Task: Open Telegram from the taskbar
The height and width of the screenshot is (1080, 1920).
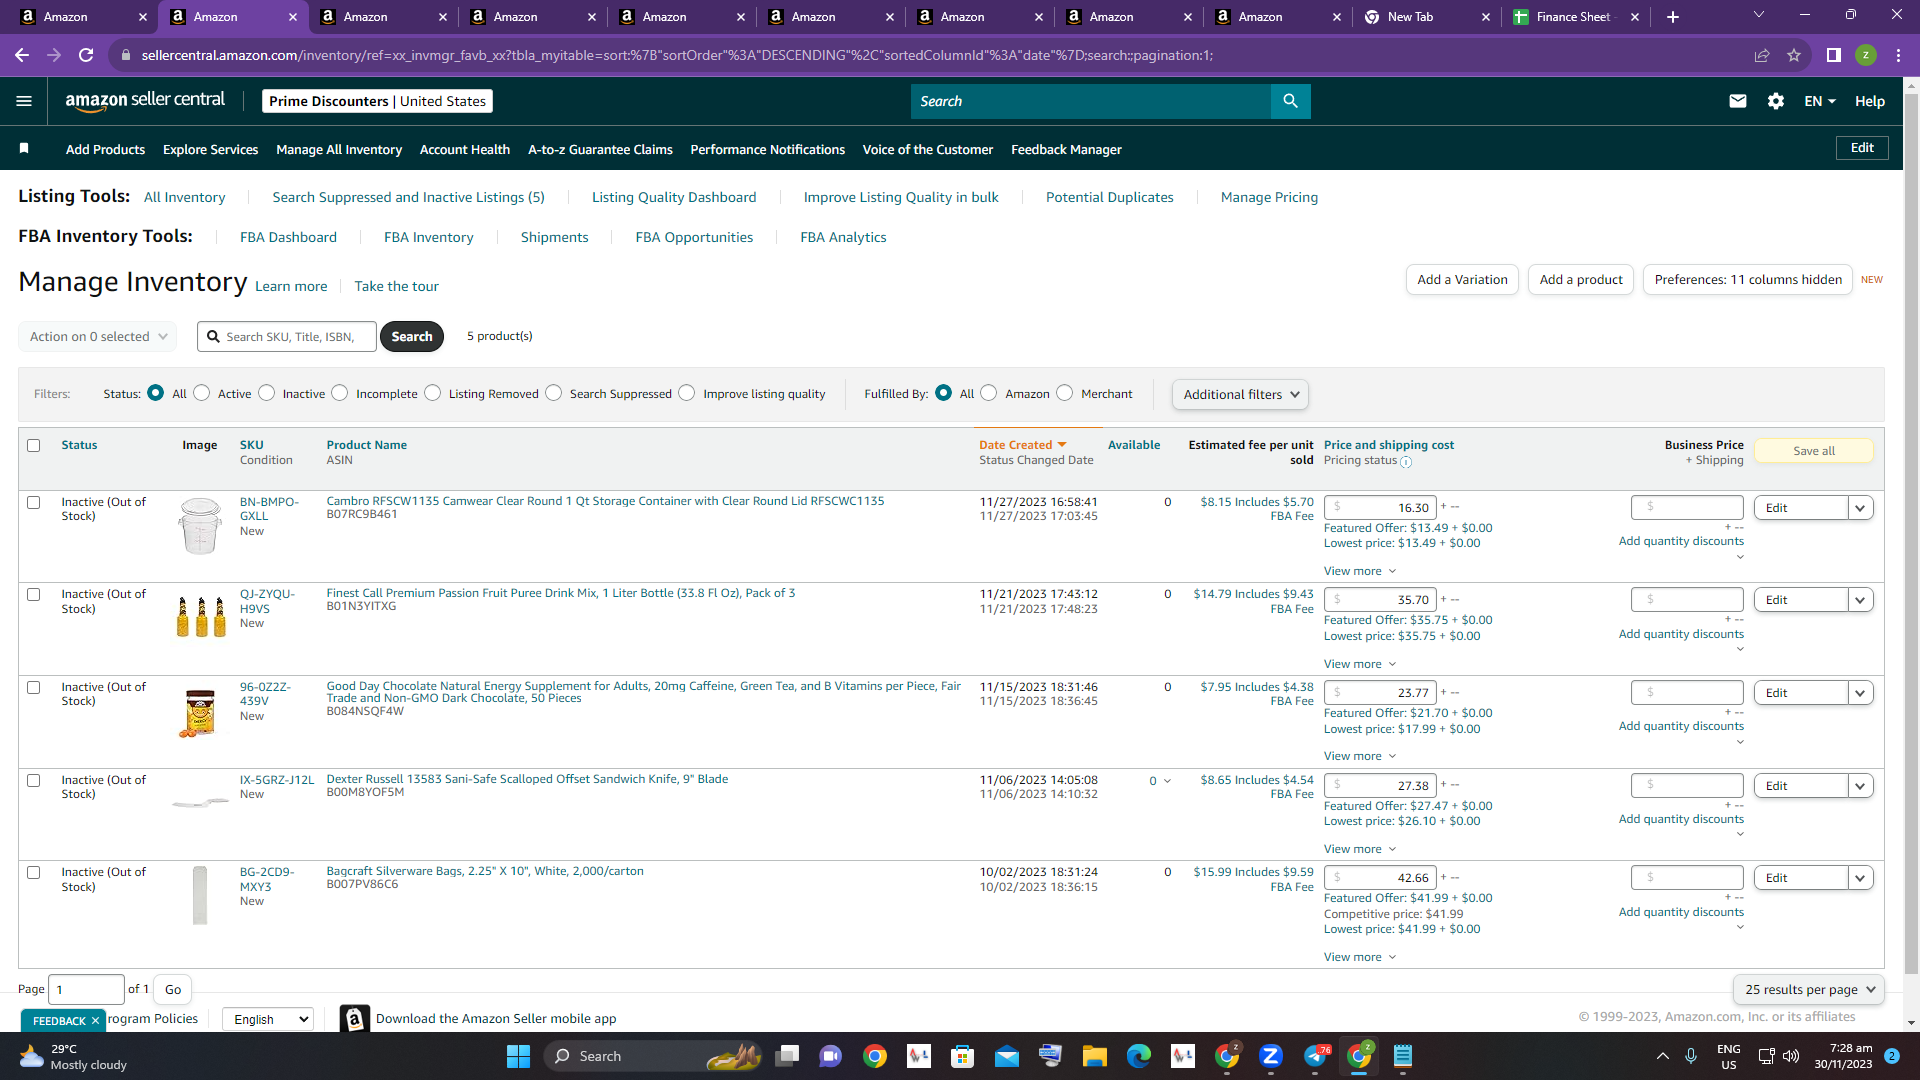Action: pos(1316,1056)
